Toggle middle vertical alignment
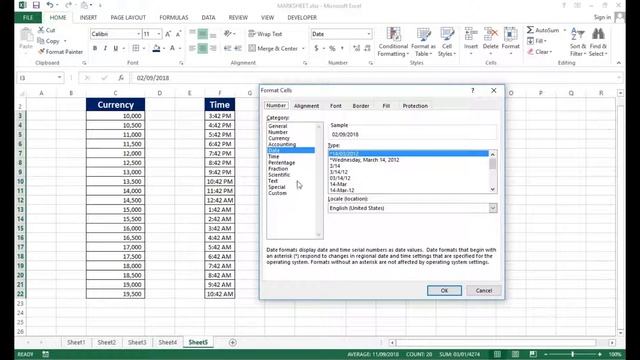640x360 pixels. point(202,34)
